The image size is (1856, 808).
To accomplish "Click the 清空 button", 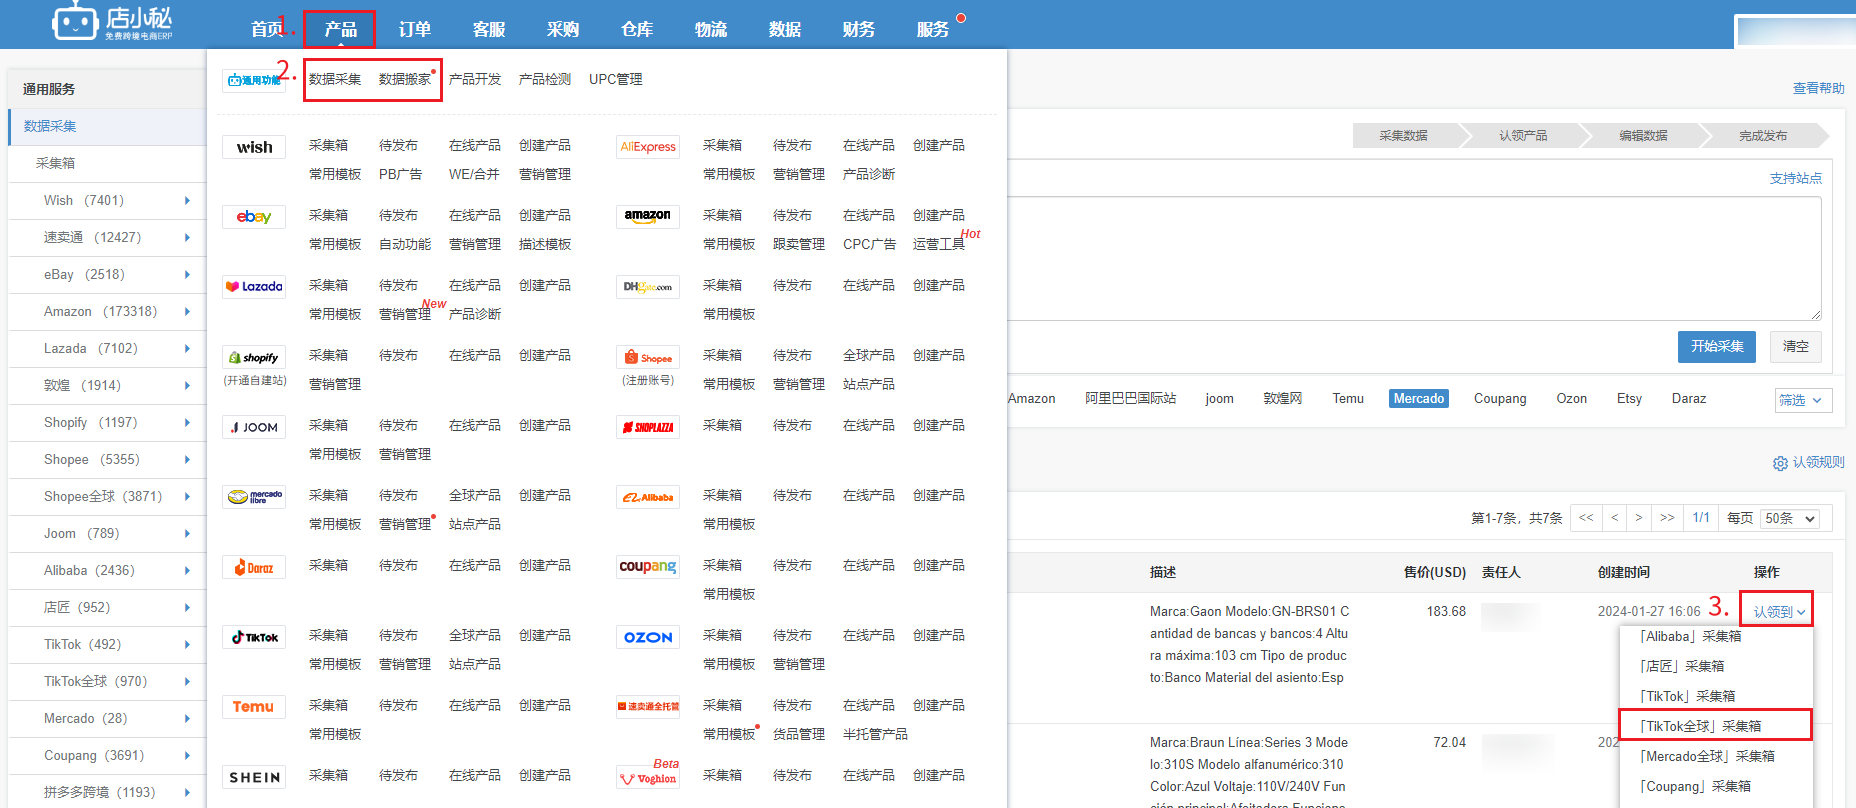I will (1796, 346).
